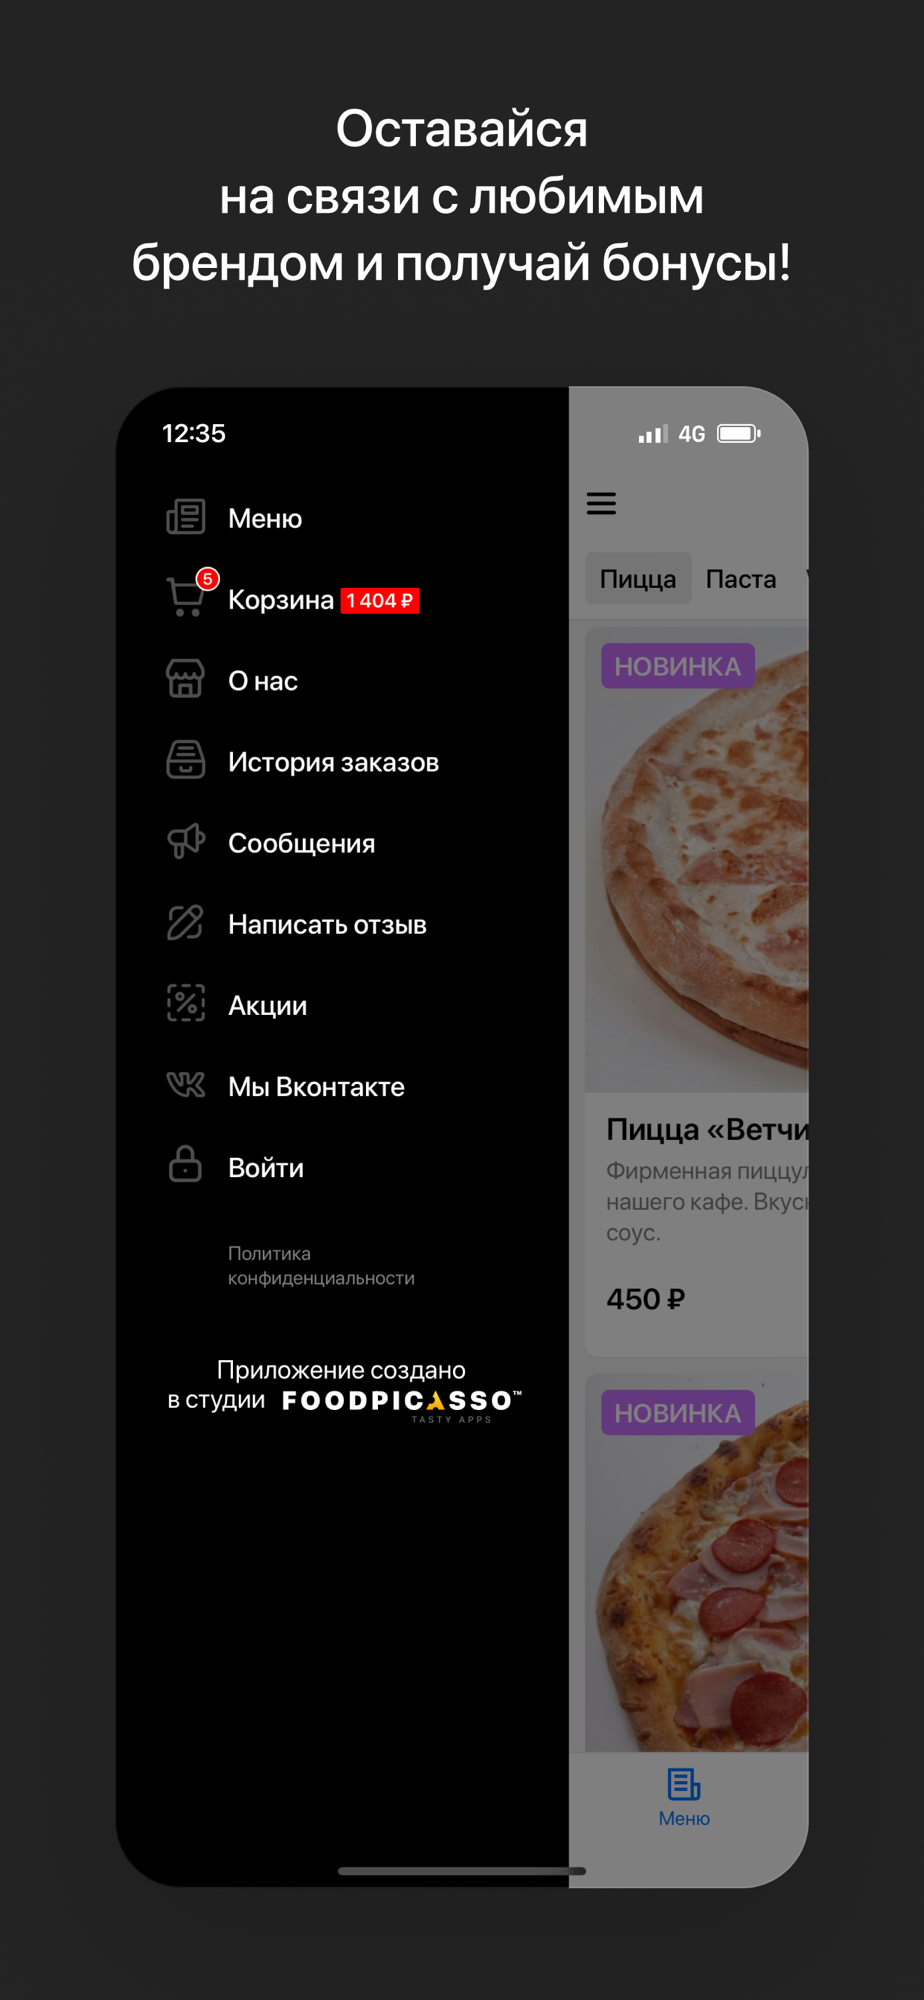Open the first НОВИНКА pizza photo
This screenshot has width=924, height=2000.
[x=697, y=860]
